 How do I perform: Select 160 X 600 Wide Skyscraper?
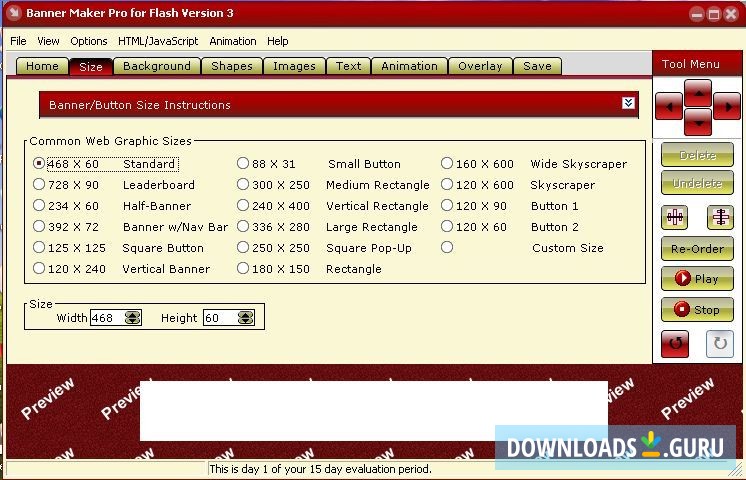click(534, 164)
